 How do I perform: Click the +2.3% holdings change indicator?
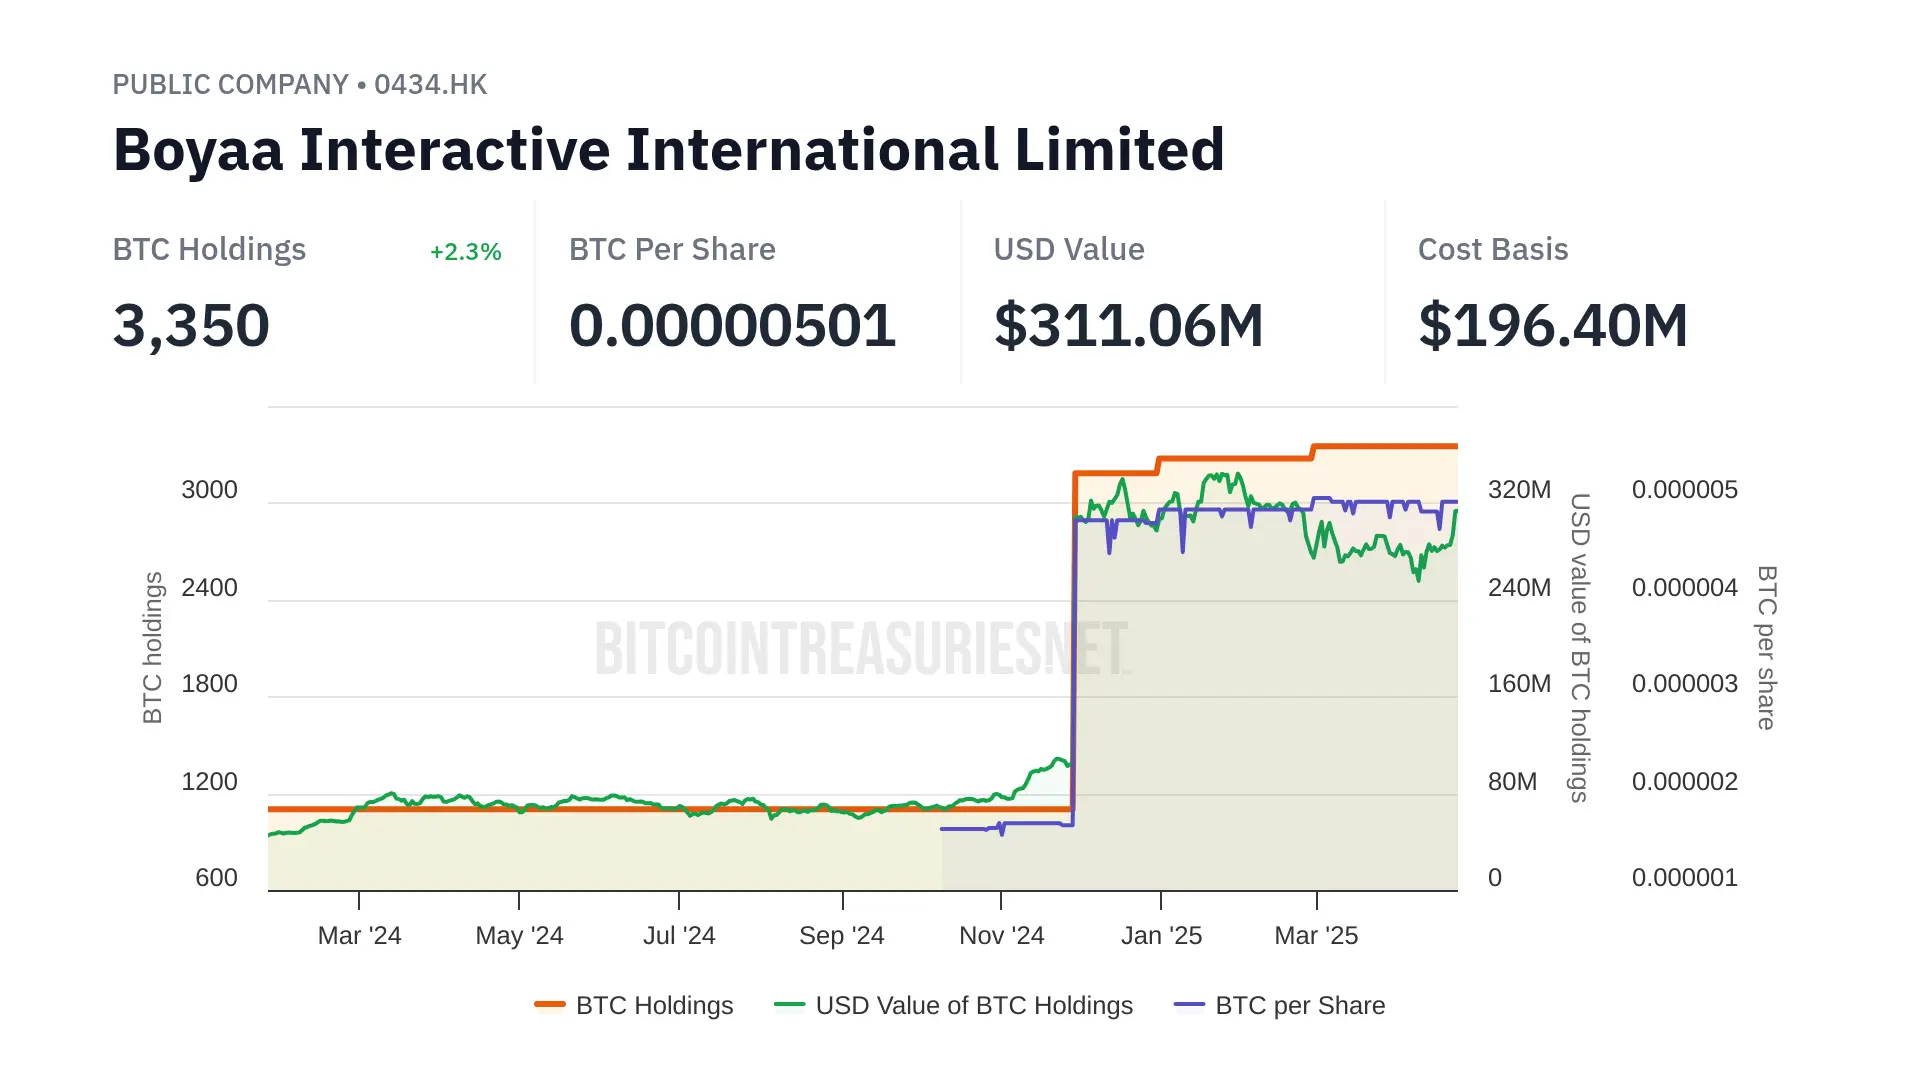[465, 252]
